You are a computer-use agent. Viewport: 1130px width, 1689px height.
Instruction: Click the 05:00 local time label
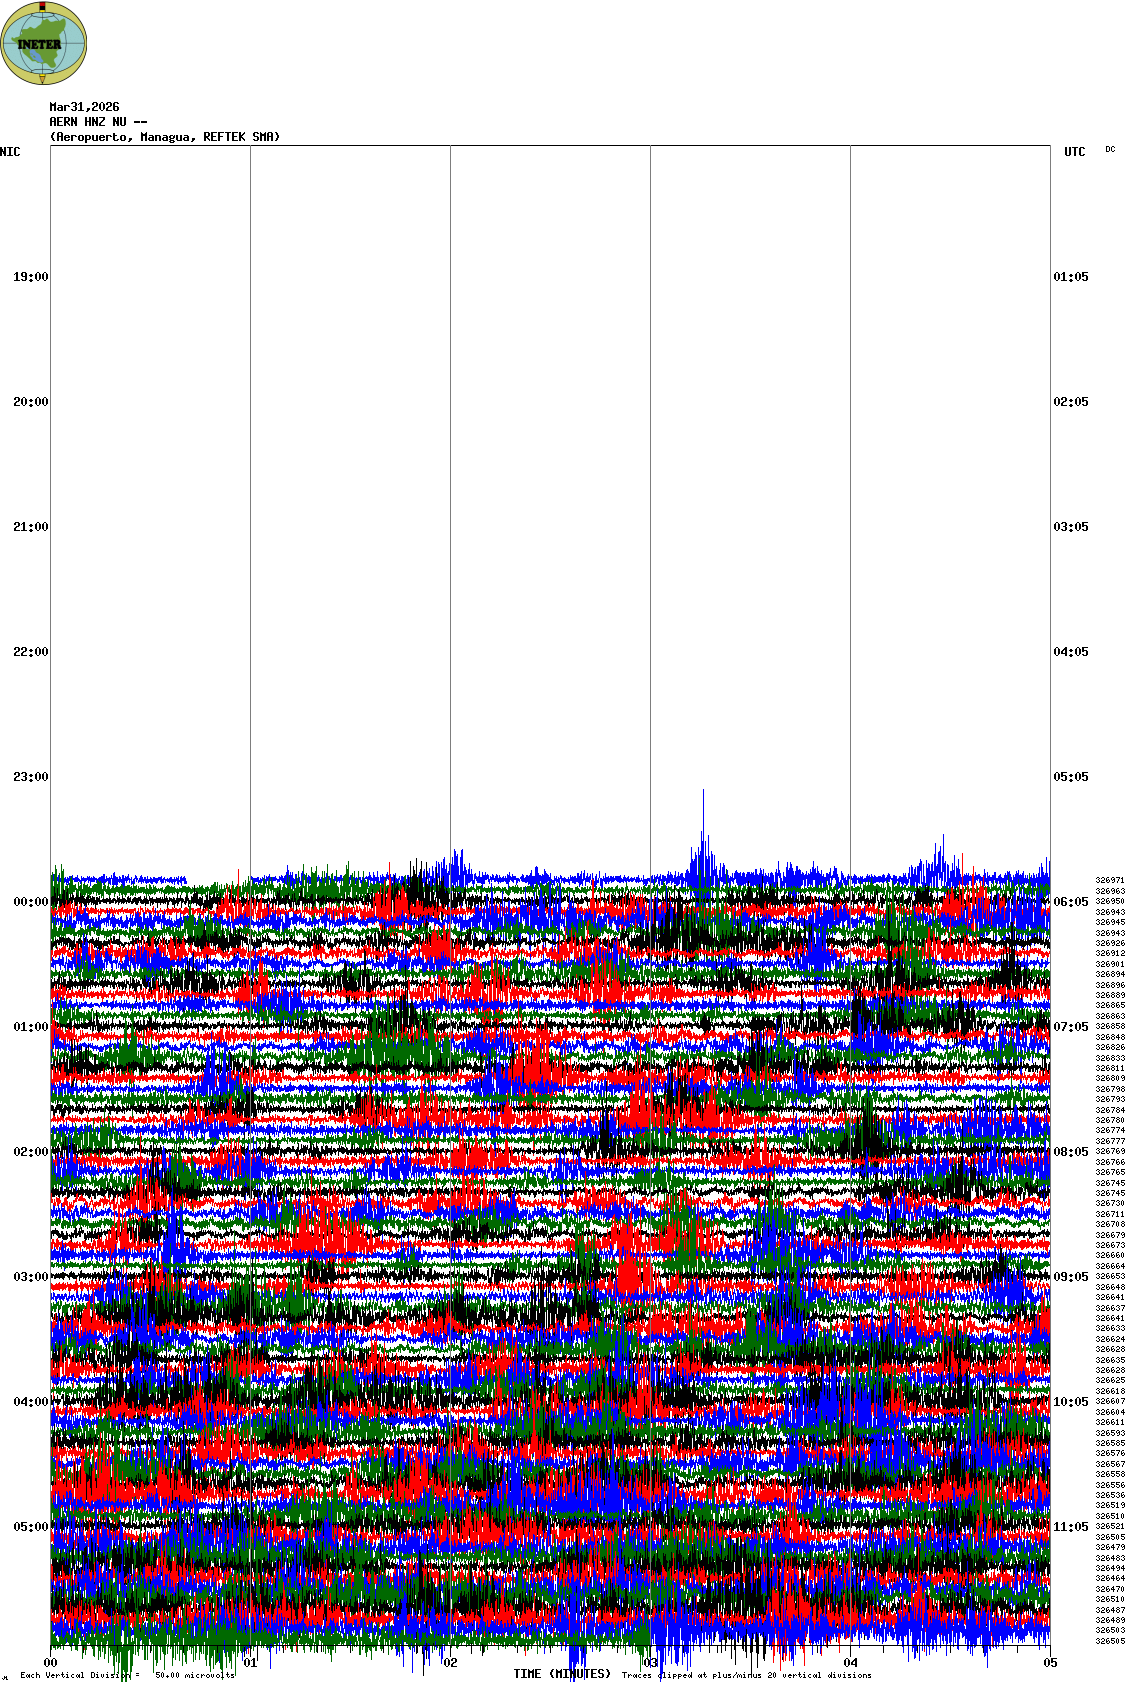30,1527
